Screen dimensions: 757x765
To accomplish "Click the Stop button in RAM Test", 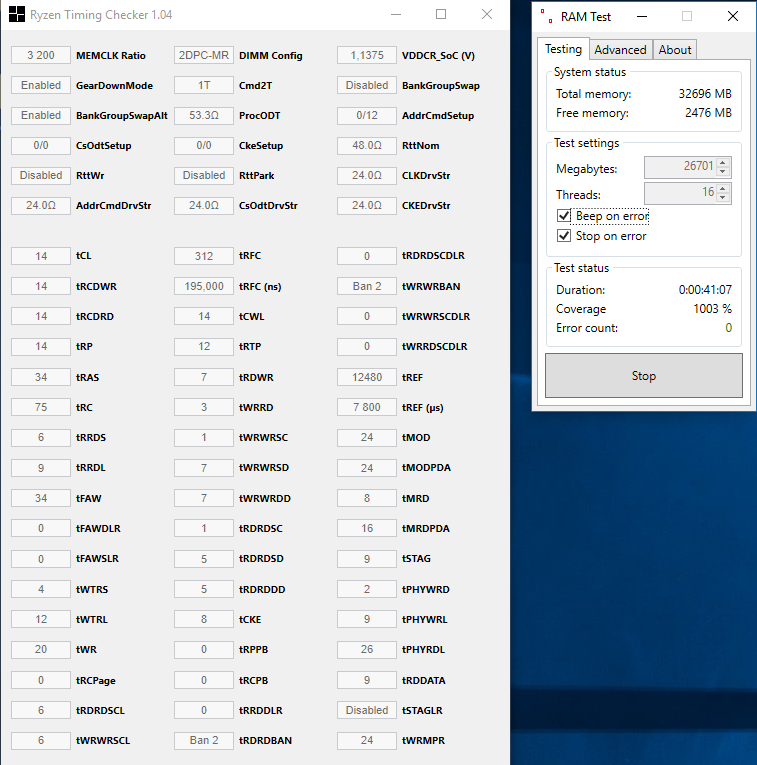I will click(644, 376).
